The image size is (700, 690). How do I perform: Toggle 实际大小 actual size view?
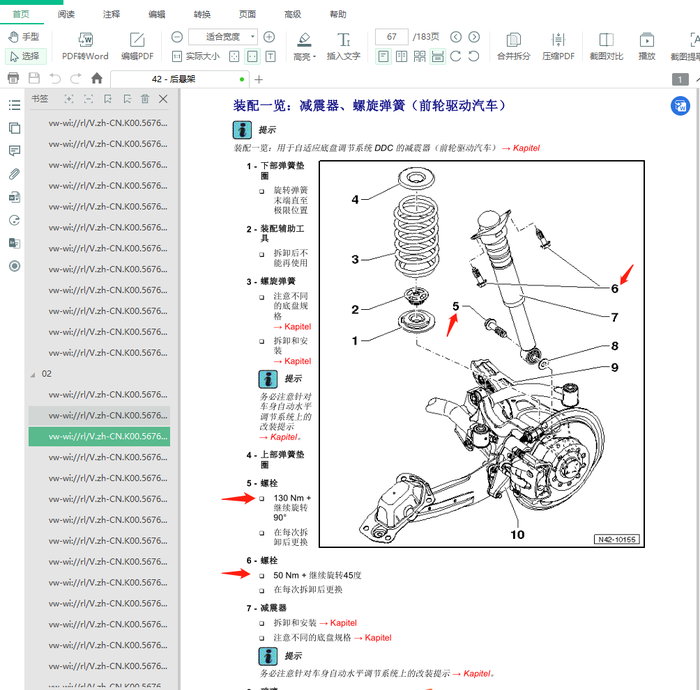pos(195,56)
